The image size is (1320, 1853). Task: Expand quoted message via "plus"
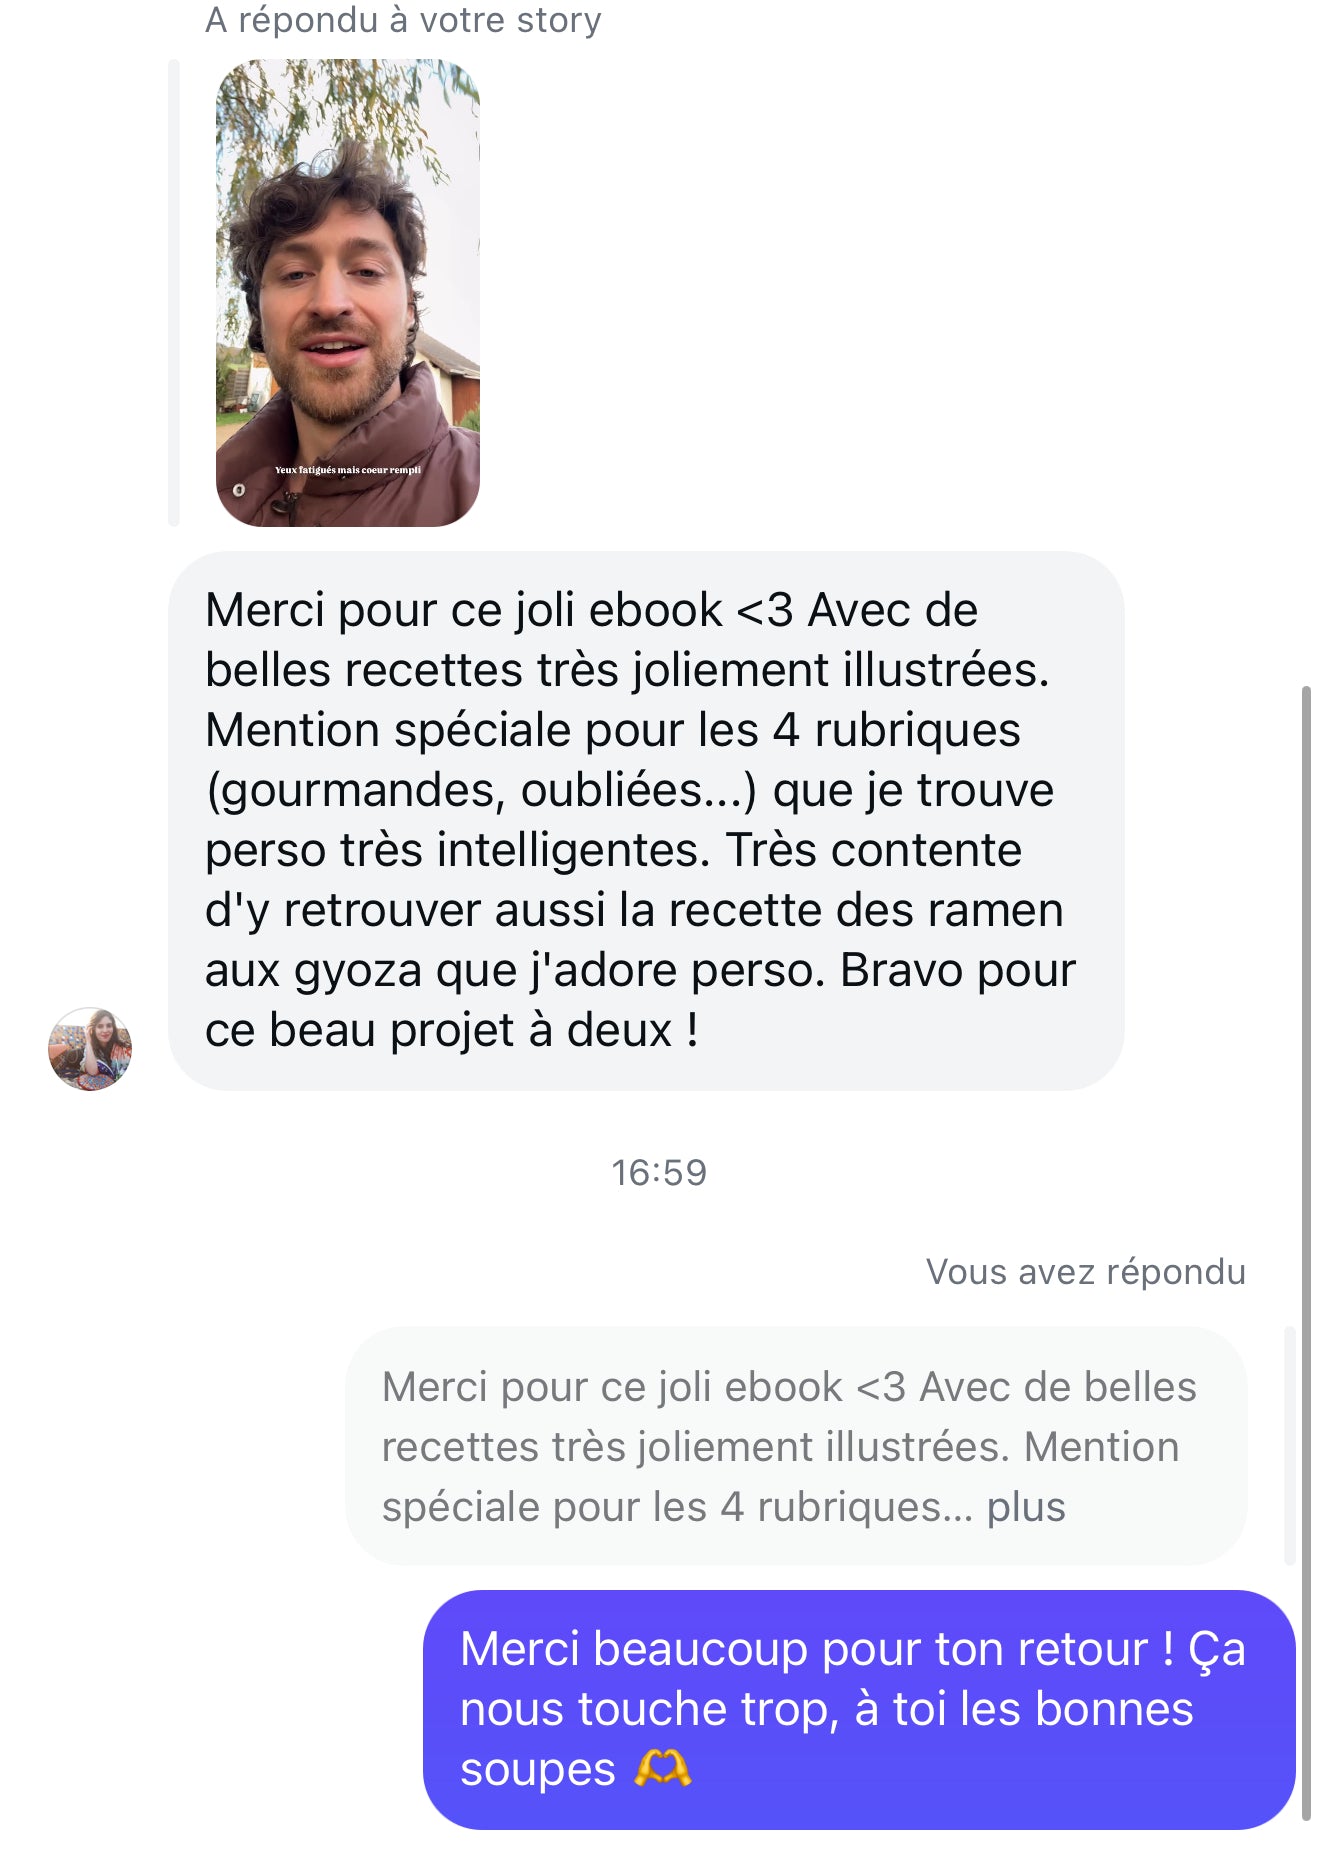click(1026, 1507)
